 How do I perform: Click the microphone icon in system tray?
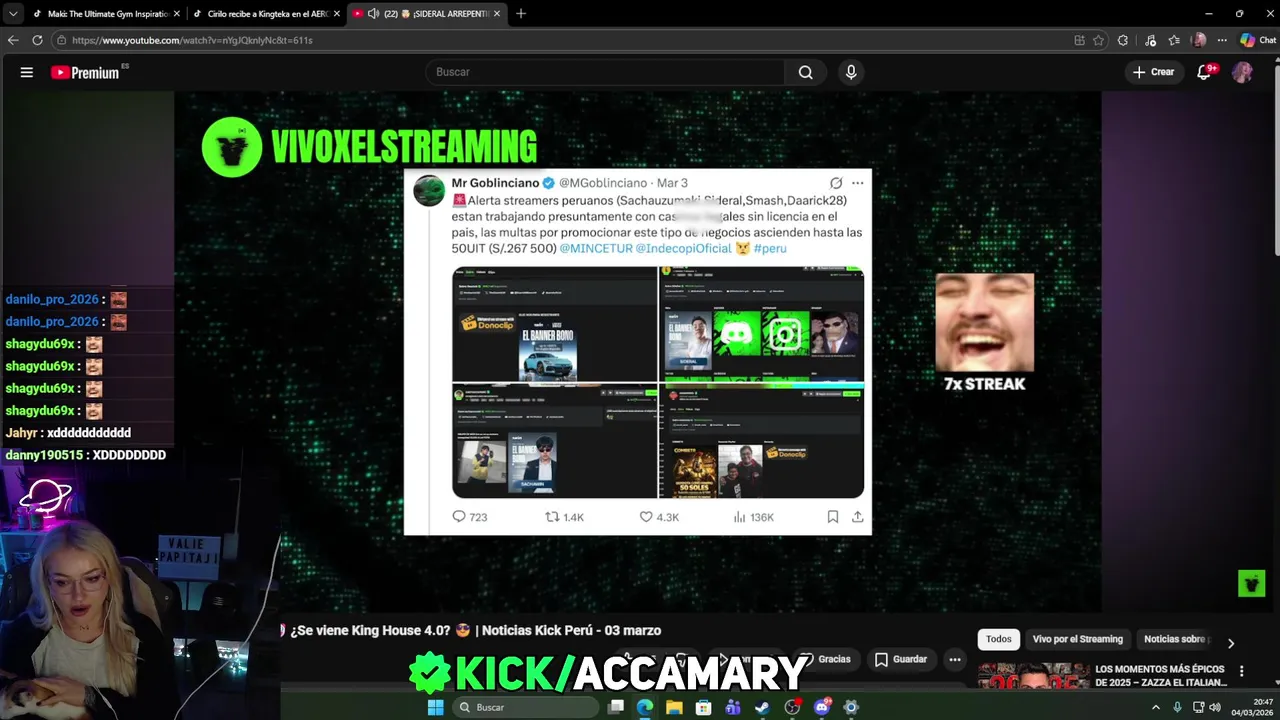point(1178,707)
